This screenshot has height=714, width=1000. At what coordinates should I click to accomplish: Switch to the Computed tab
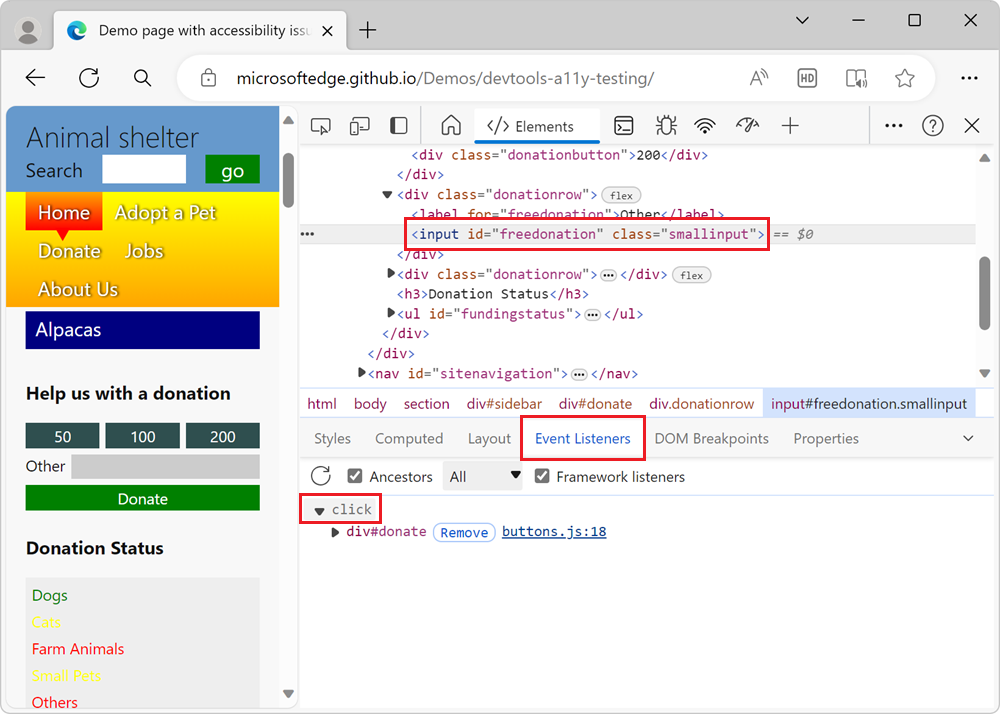click(409, 438)
